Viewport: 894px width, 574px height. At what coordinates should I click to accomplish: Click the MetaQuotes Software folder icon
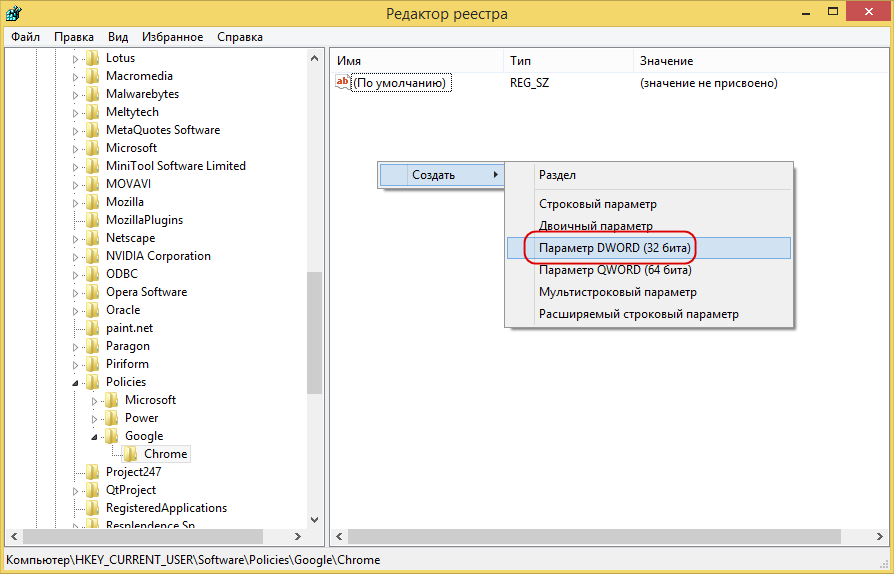tap(92, 130)
